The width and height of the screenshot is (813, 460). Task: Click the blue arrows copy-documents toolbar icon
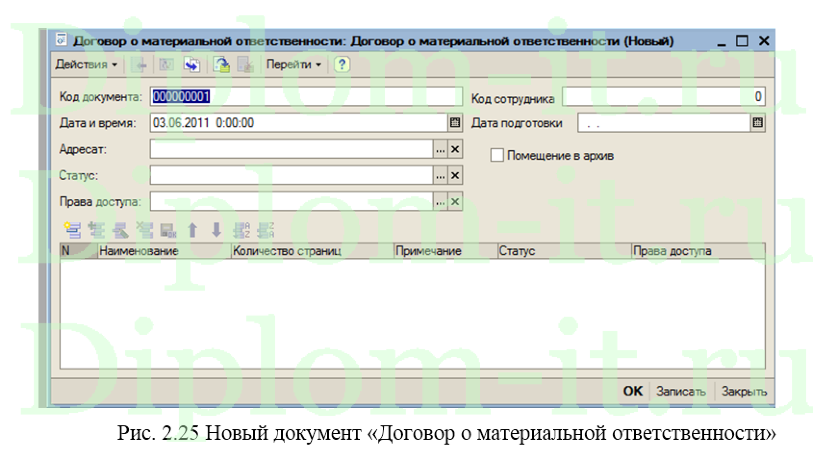[x=192, y=65]
